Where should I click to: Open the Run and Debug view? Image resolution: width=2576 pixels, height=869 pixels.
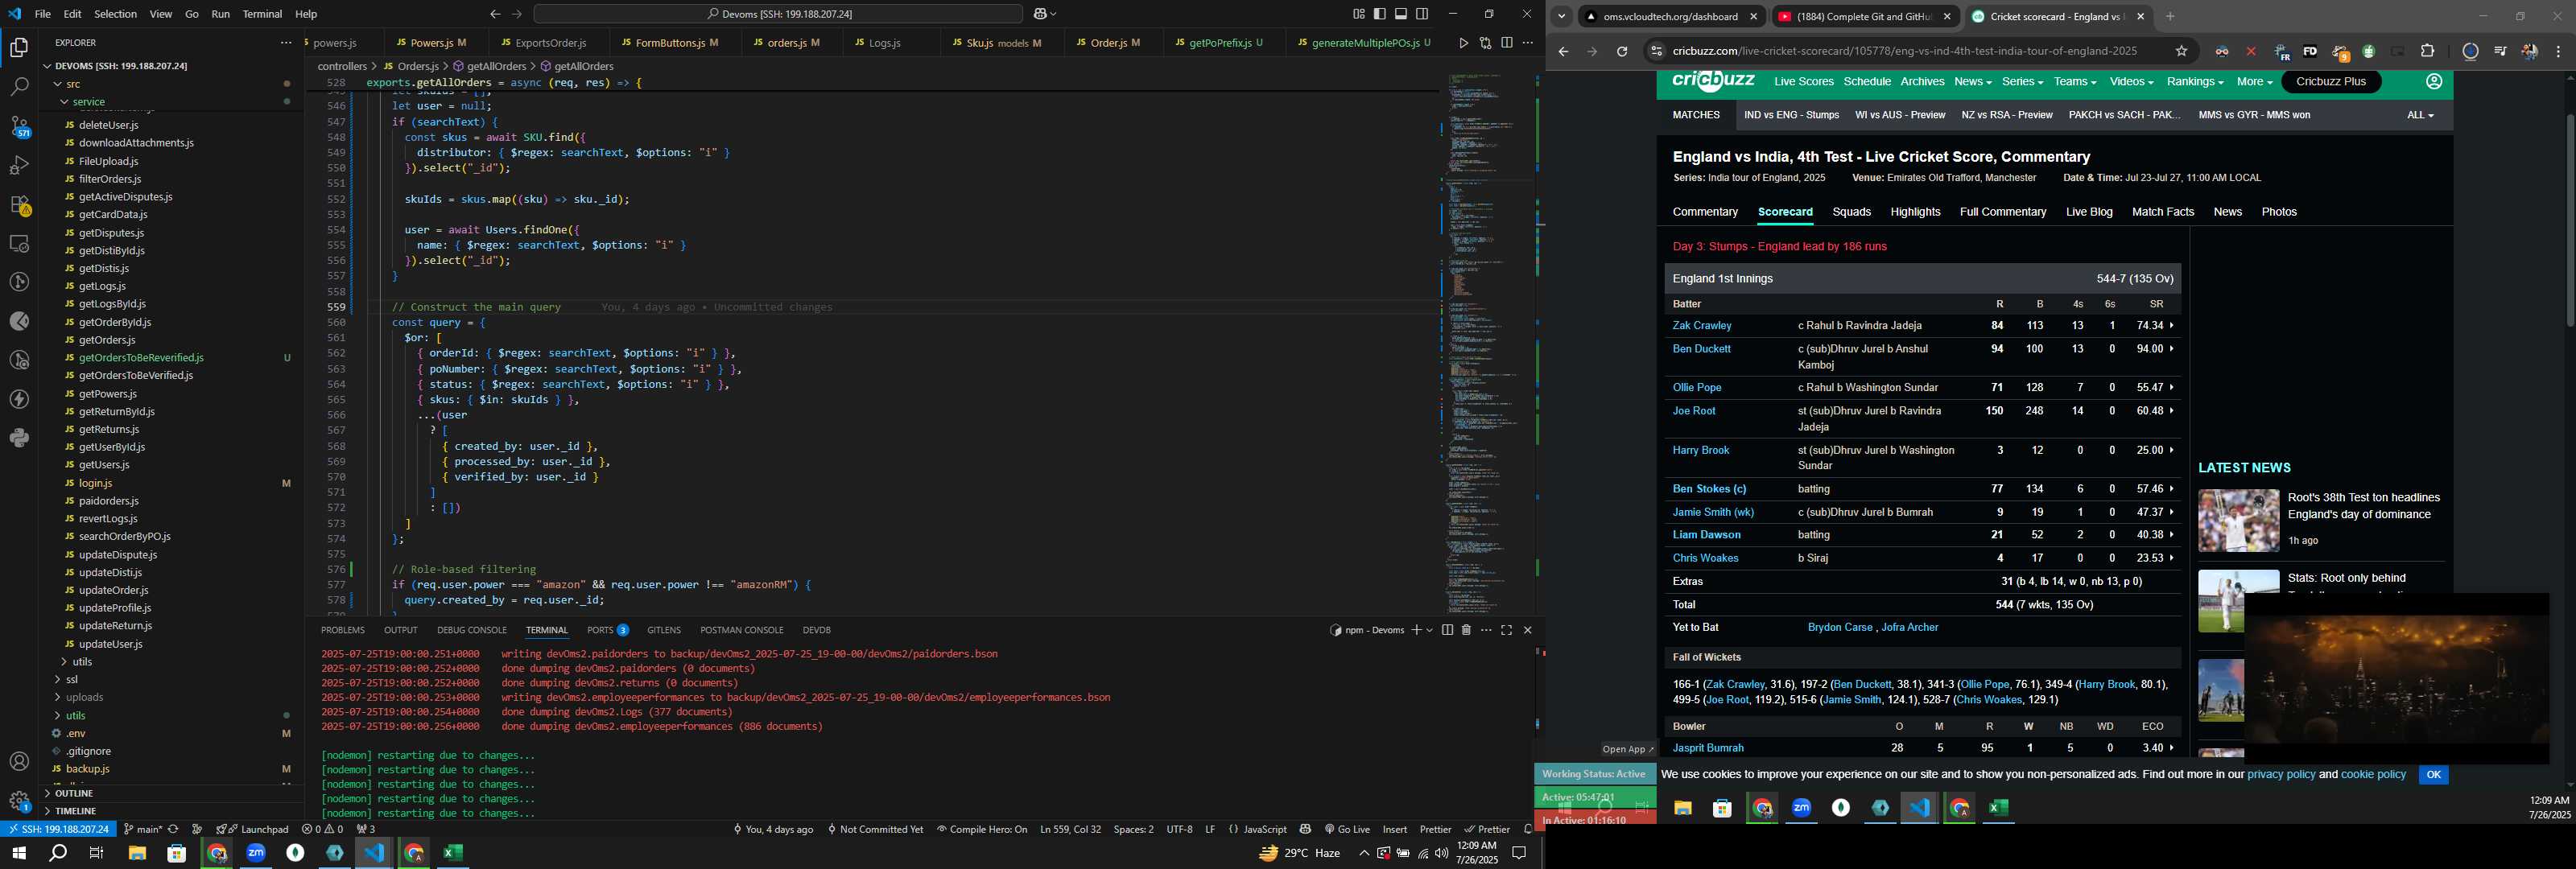(x=19, y=165)
